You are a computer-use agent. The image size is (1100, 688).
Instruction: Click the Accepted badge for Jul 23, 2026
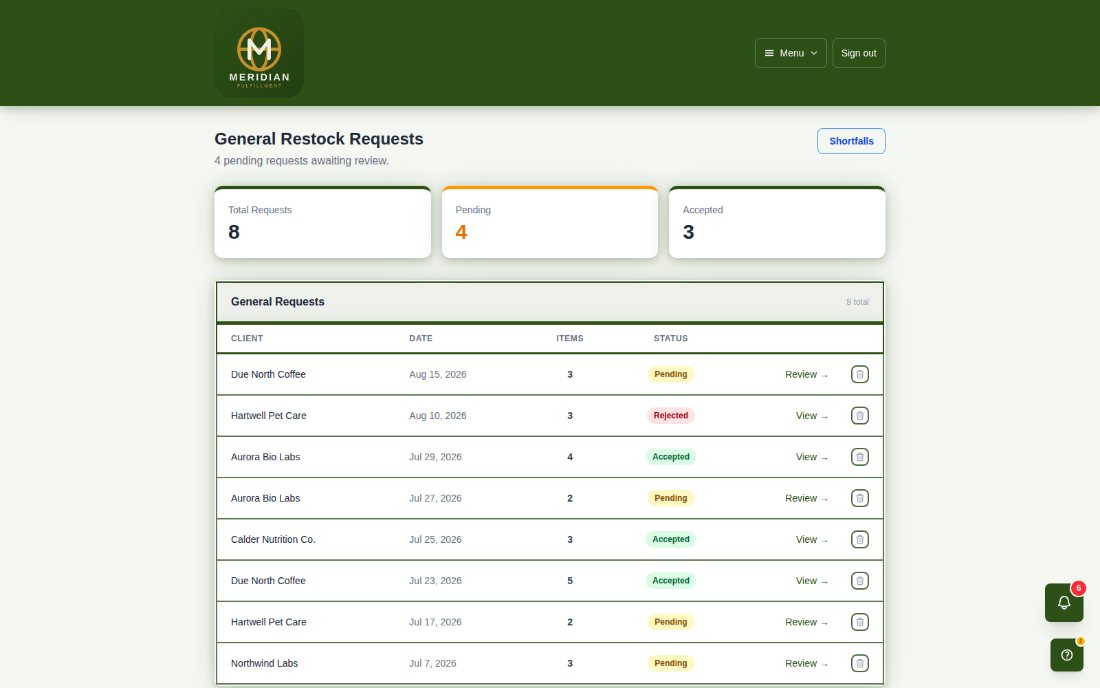tap(671, 581)
